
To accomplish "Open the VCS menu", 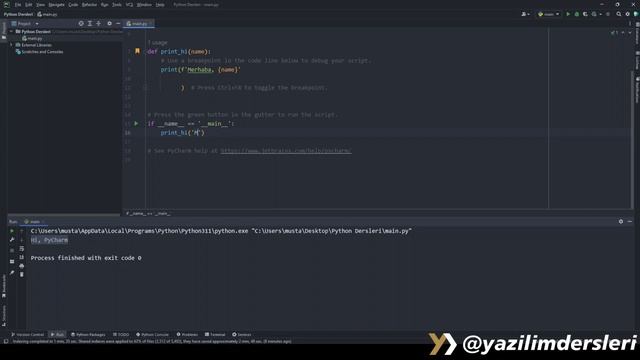I will click(x=129, y=4).
